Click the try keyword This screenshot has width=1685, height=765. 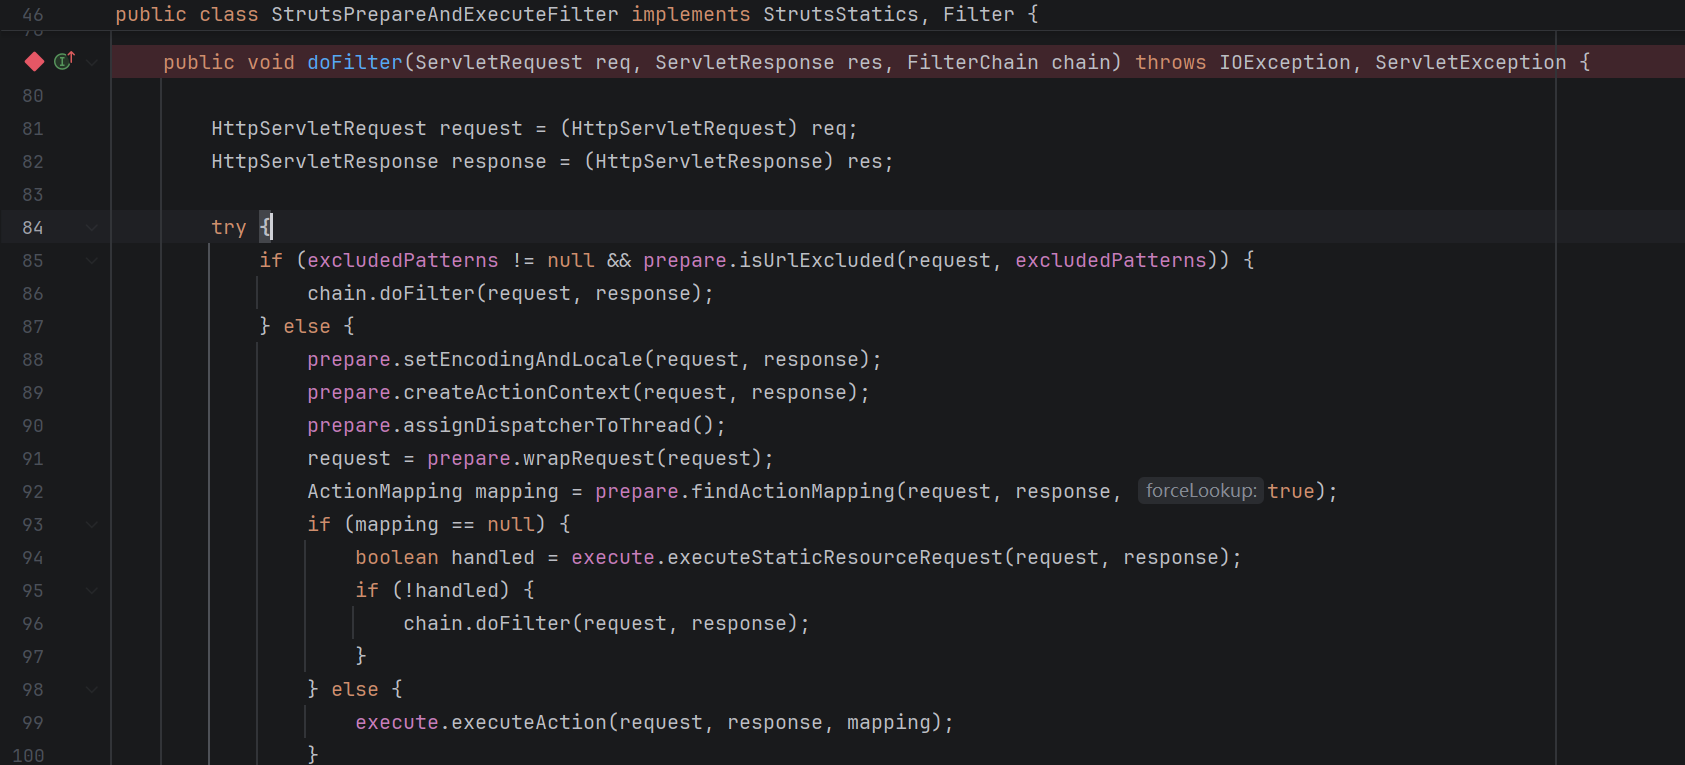tap(229, 228)
